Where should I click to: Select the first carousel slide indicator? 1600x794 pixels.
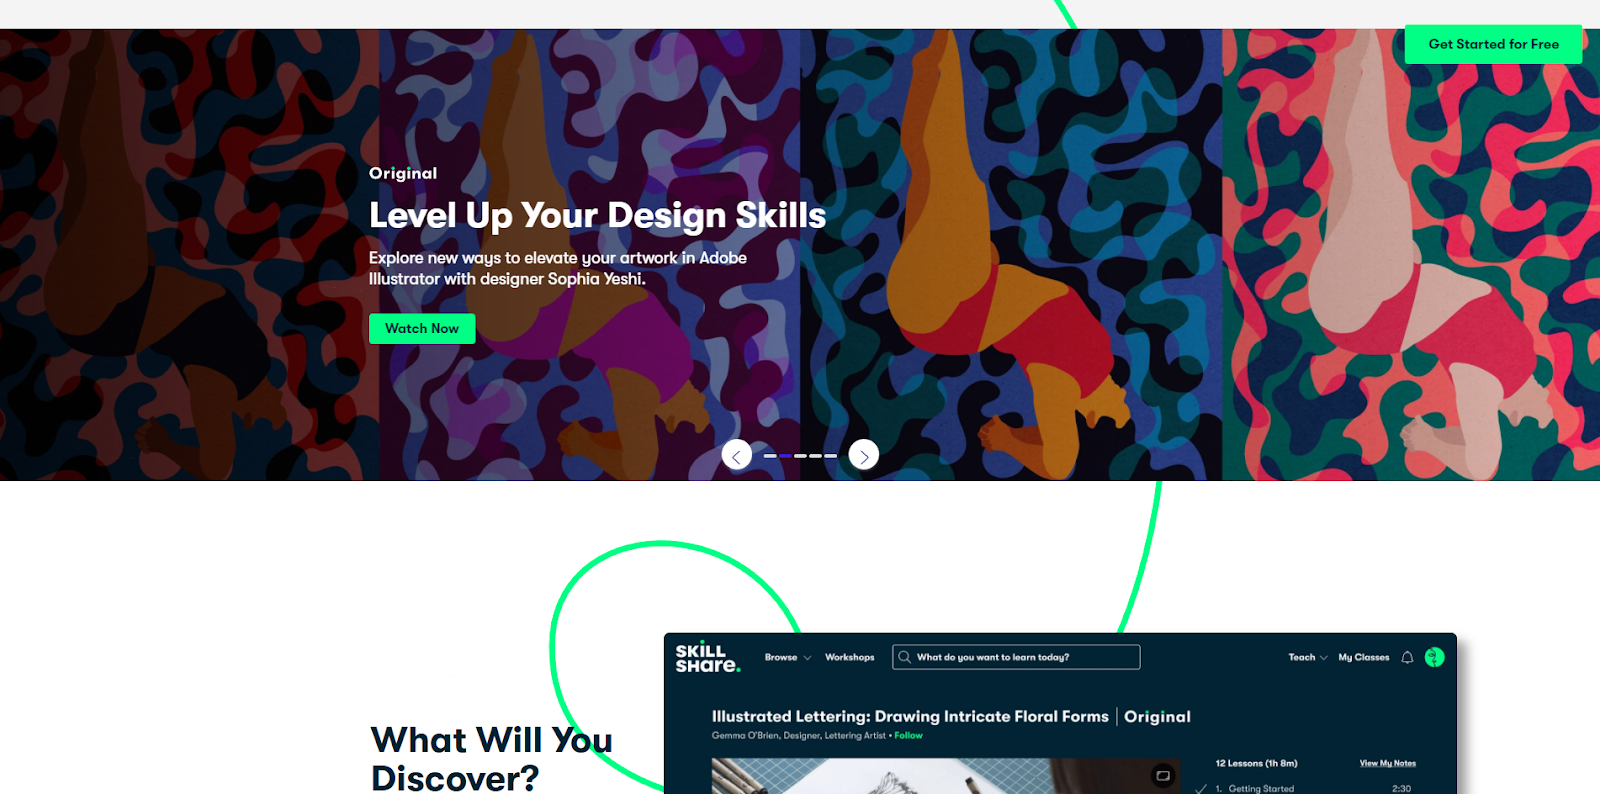pyautogui.click(x=770, y=456)
